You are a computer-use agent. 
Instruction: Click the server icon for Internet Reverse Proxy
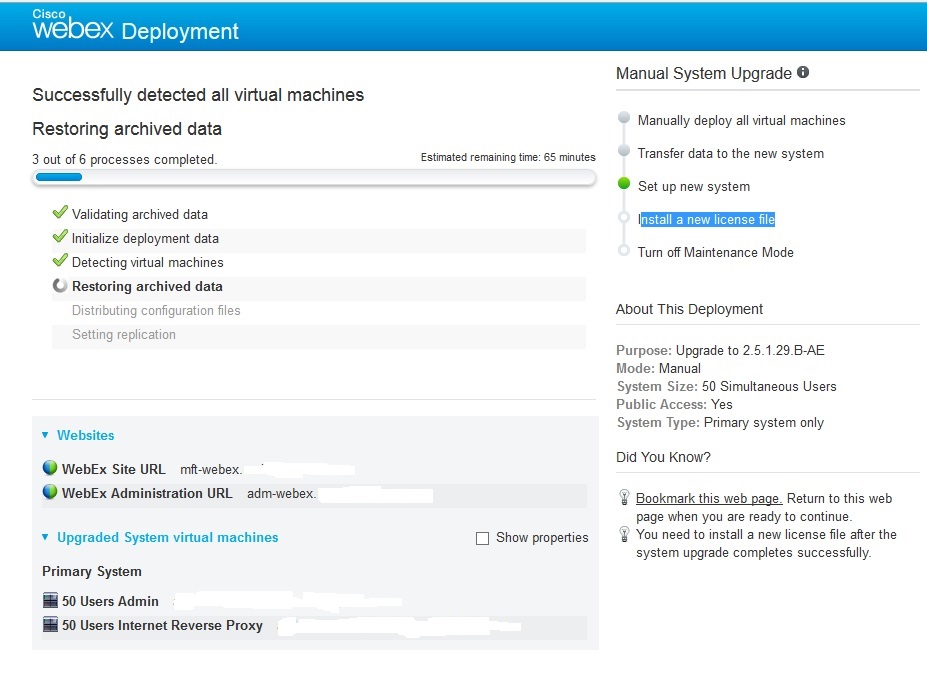(x=50, y=624)
